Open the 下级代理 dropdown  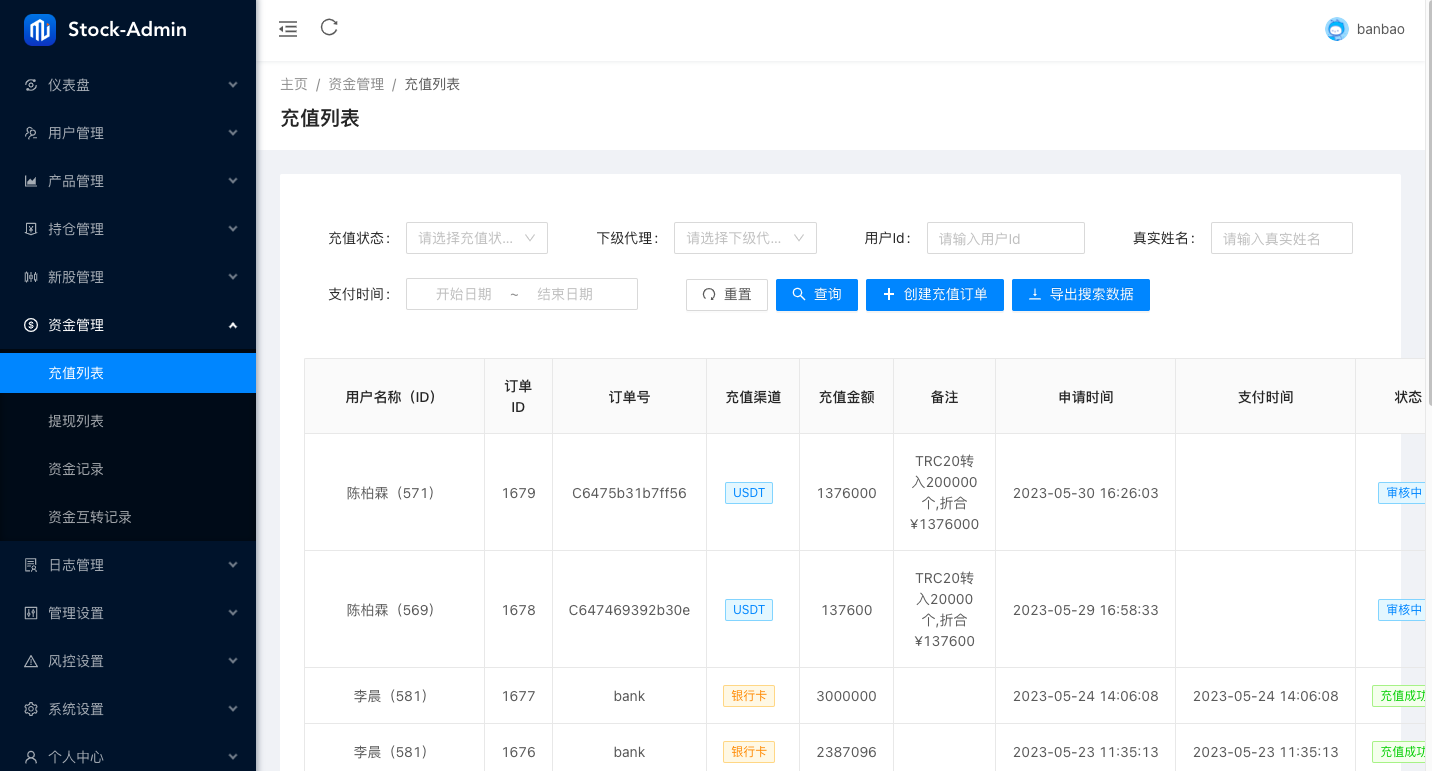tap(745, 238)
